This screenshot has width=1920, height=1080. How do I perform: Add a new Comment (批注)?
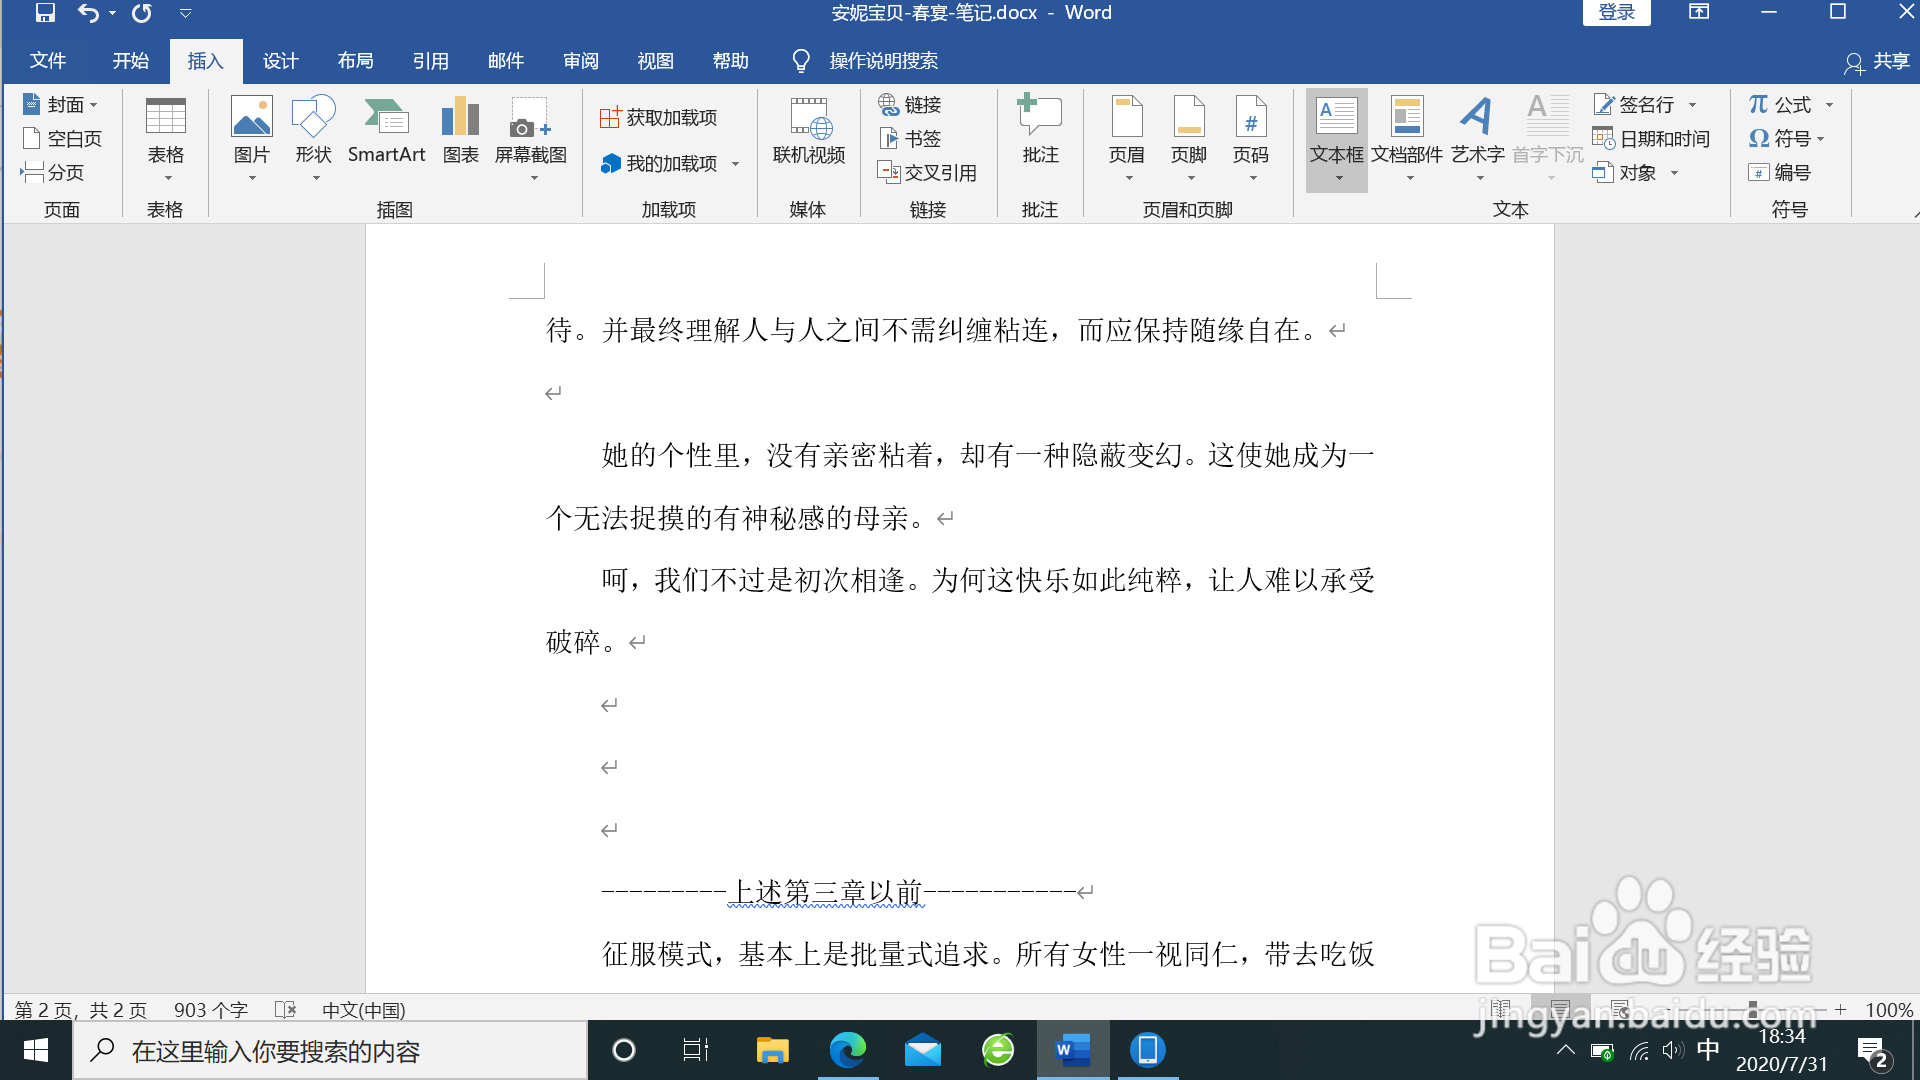point(1040,130)
